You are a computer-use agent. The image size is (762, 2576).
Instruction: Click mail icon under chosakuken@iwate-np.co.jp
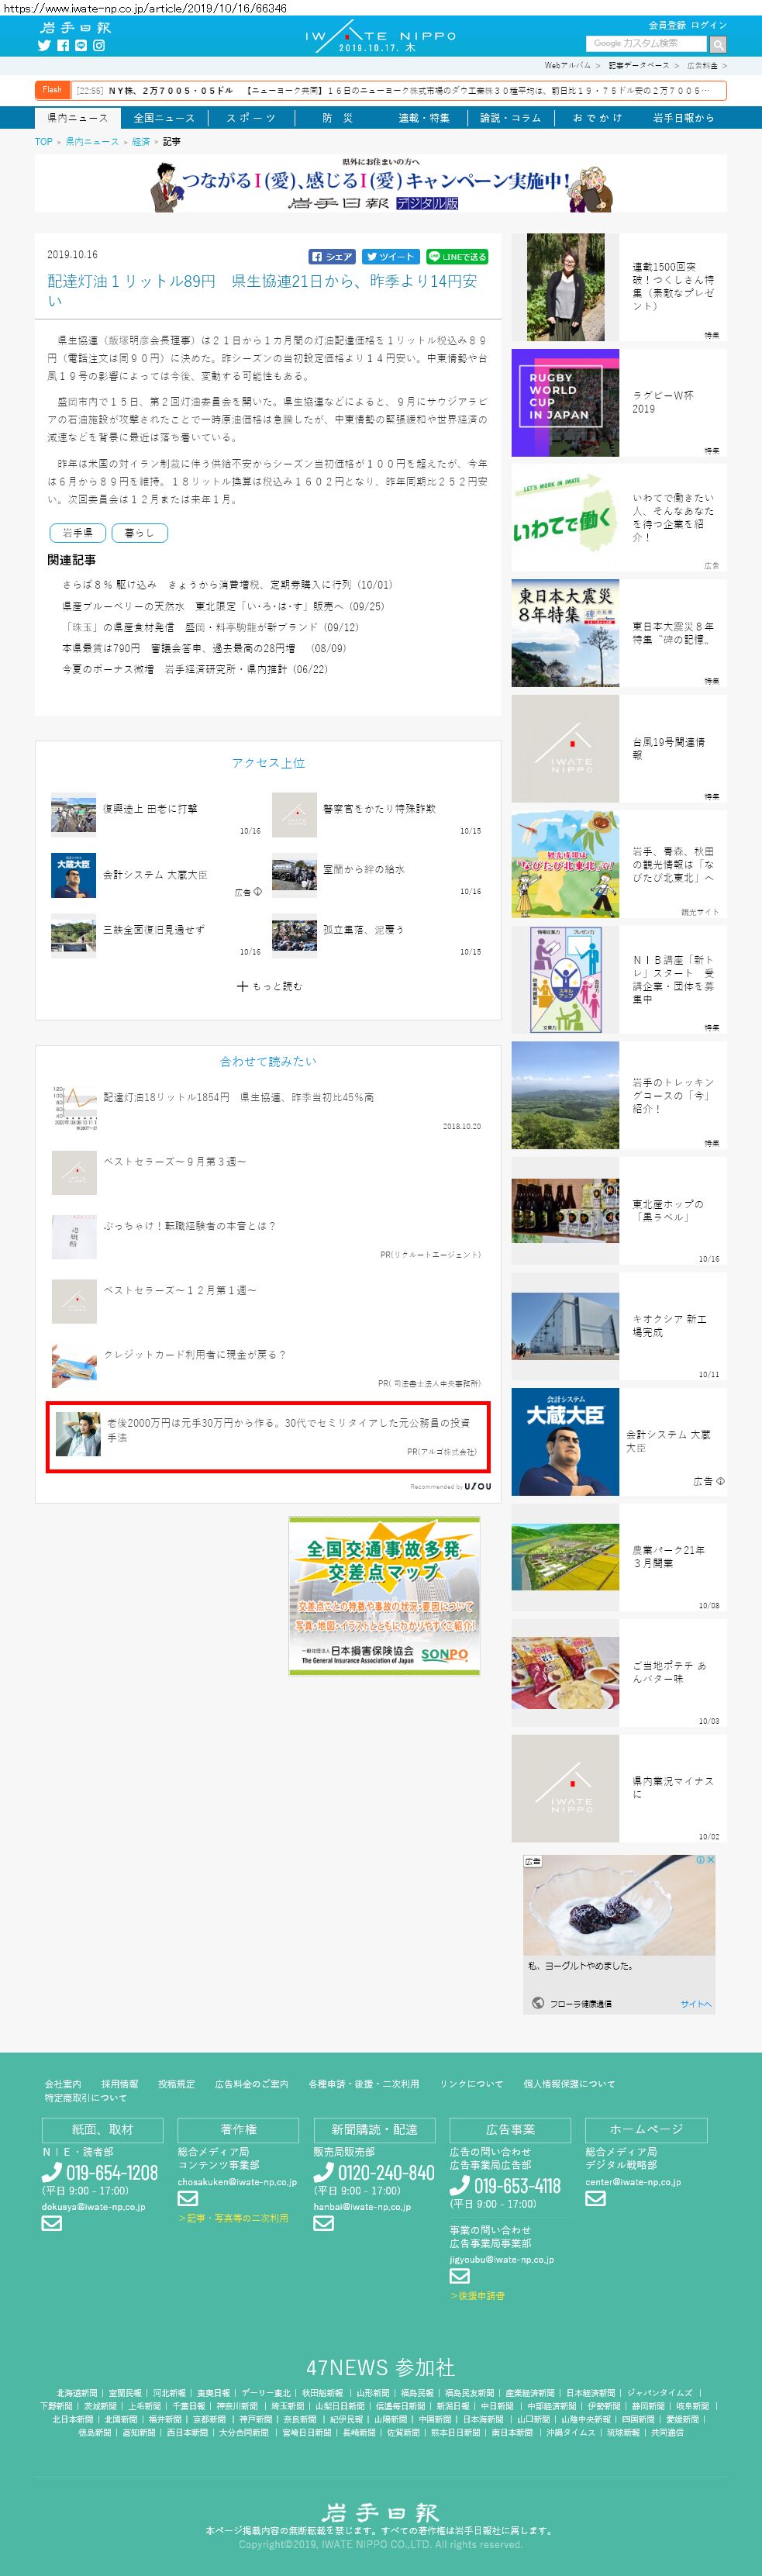pyautogui.click(x=188, y=2199)
